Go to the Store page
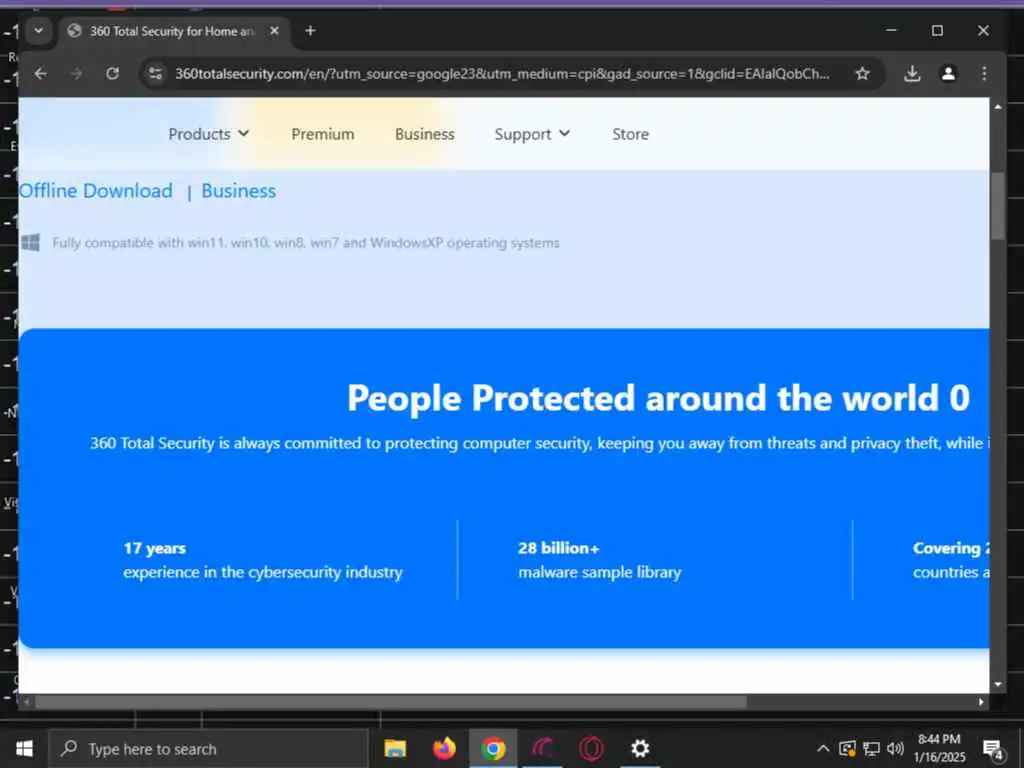Viewport: 1024px width, 768px height. pyautogui.click(x=630, y=134)
